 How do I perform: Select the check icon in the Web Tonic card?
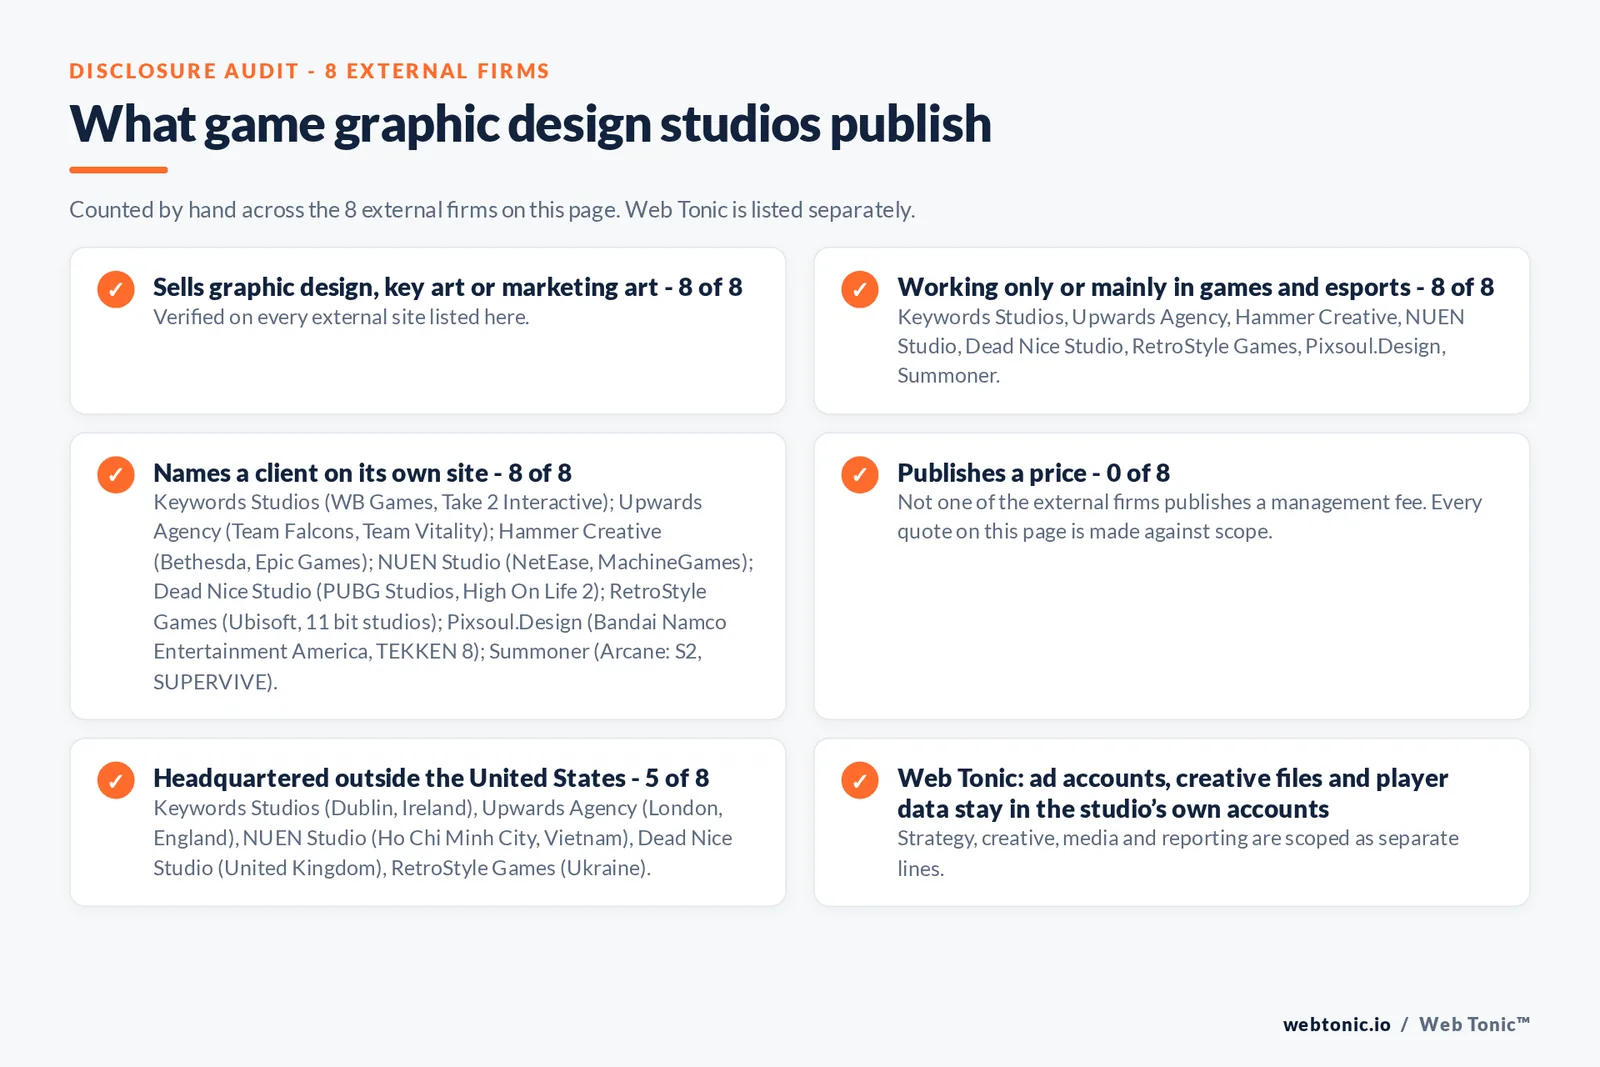860,780
